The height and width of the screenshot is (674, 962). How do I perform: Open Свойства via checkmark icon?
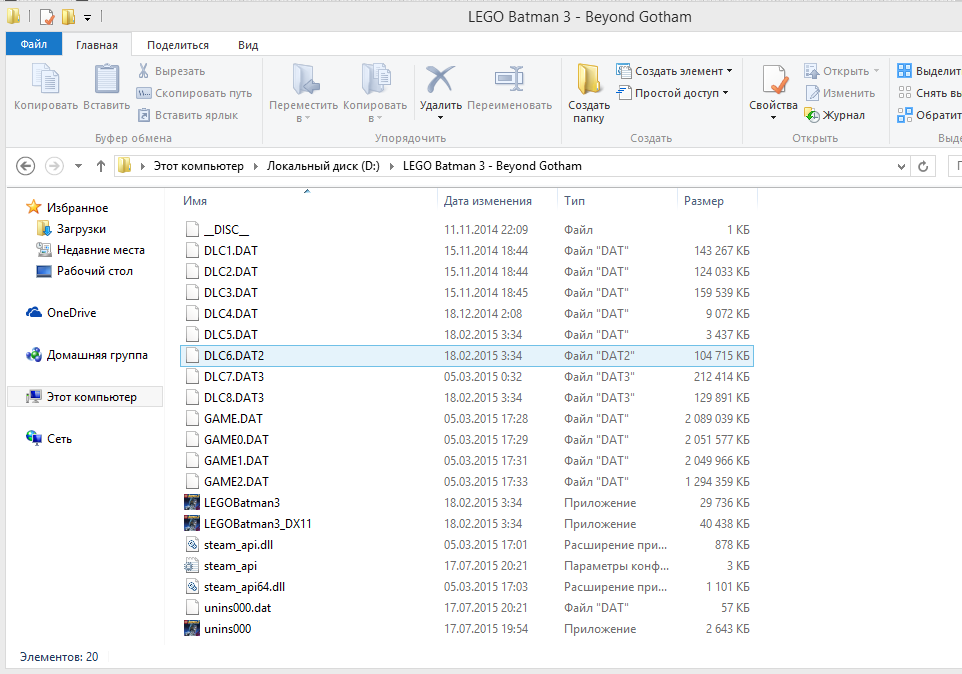(x=773, y=81)
